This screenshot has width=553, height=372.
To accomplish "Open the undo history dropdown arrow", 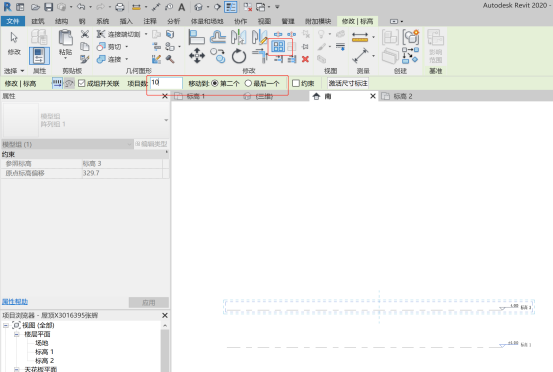I will point(90,7).
